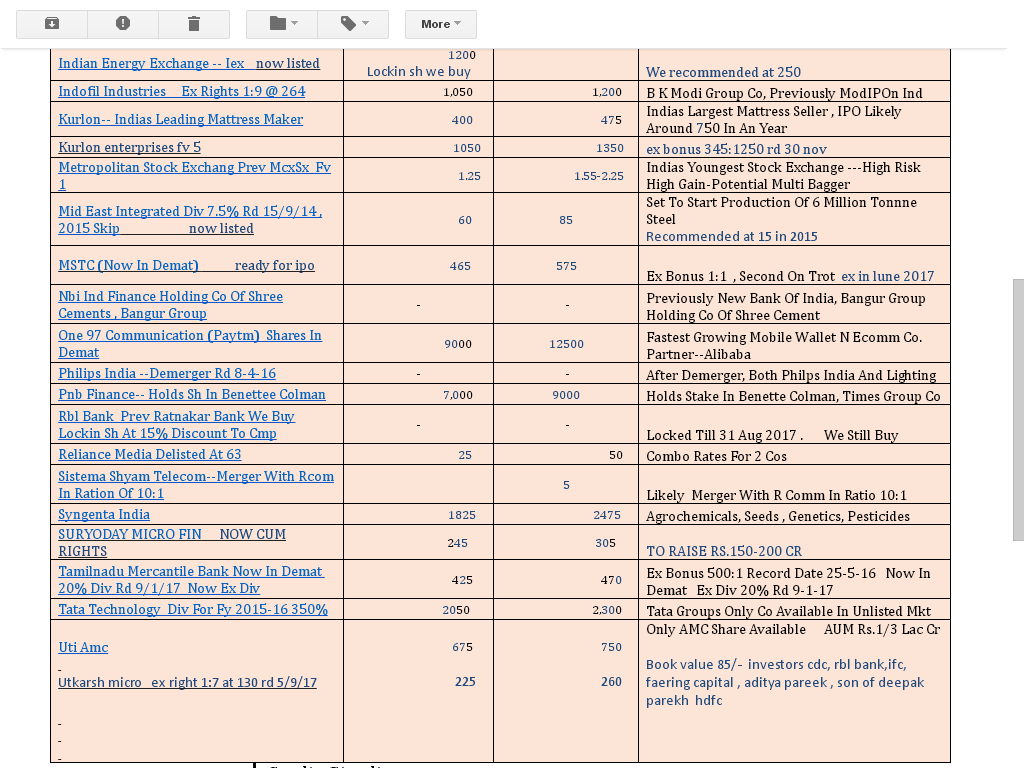Open Kurlon Indias Leading Mattress Maker link
The height and width of the screenshot is (768, 1024).
180,120
